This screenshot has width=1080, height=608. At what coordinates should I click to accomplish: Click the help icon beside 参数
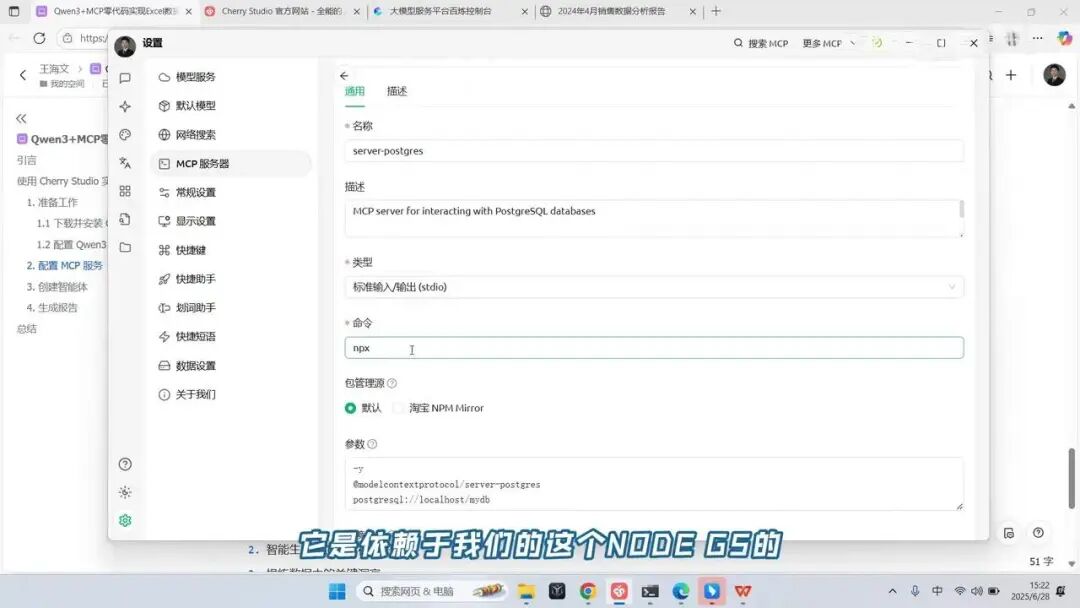(x=373, y=444)
